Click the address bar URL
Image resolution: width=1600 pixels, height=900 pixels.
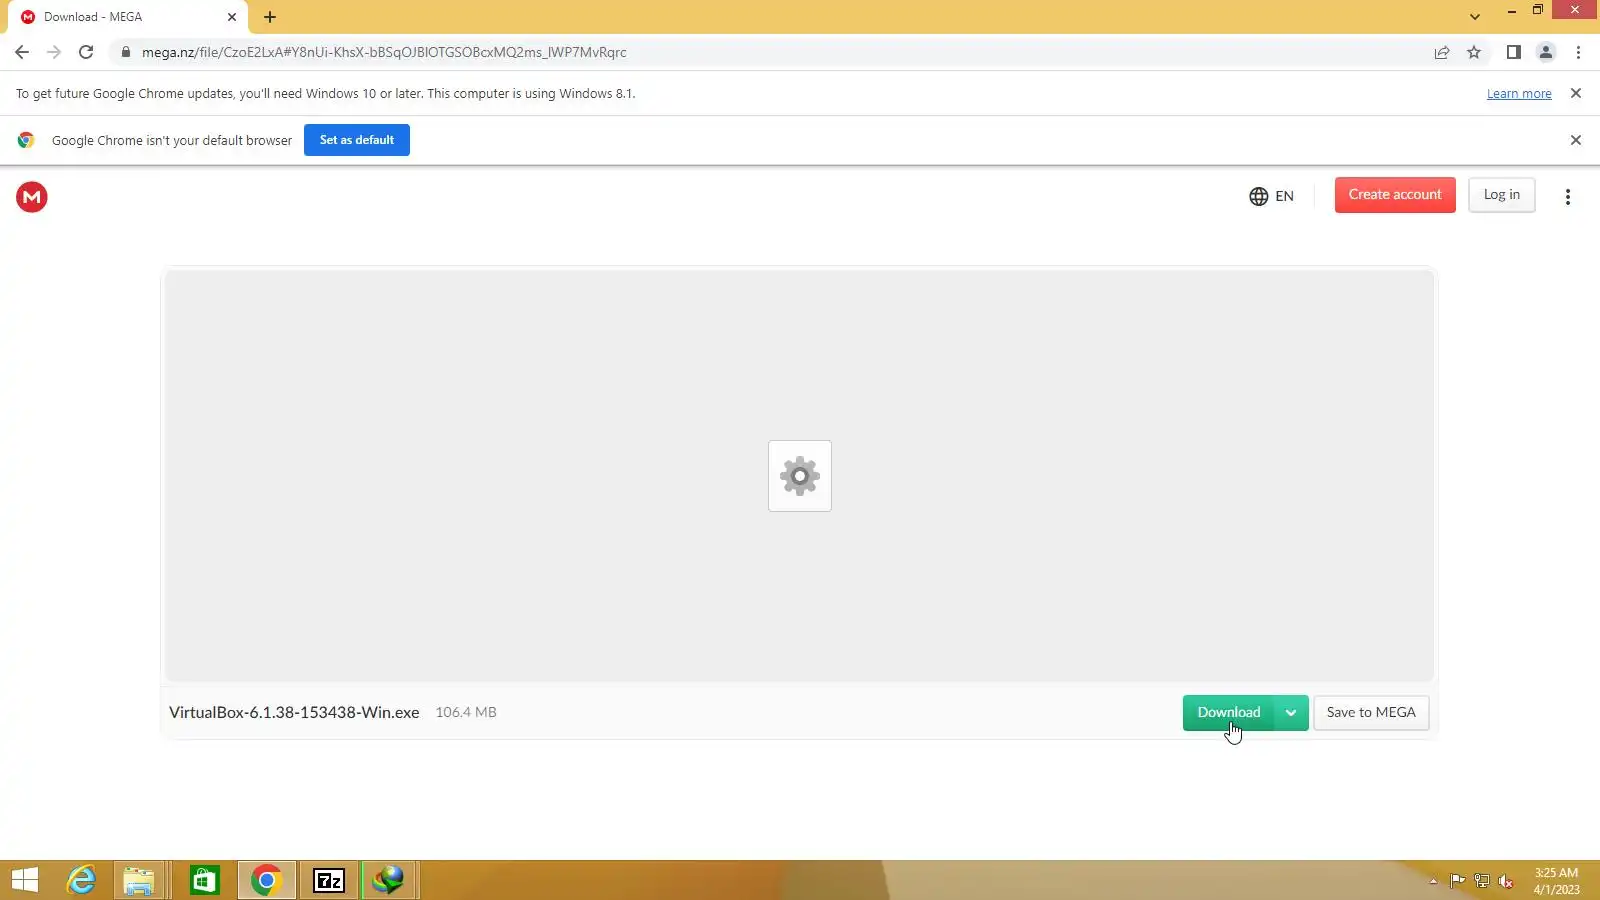click(x=384, y=52)
